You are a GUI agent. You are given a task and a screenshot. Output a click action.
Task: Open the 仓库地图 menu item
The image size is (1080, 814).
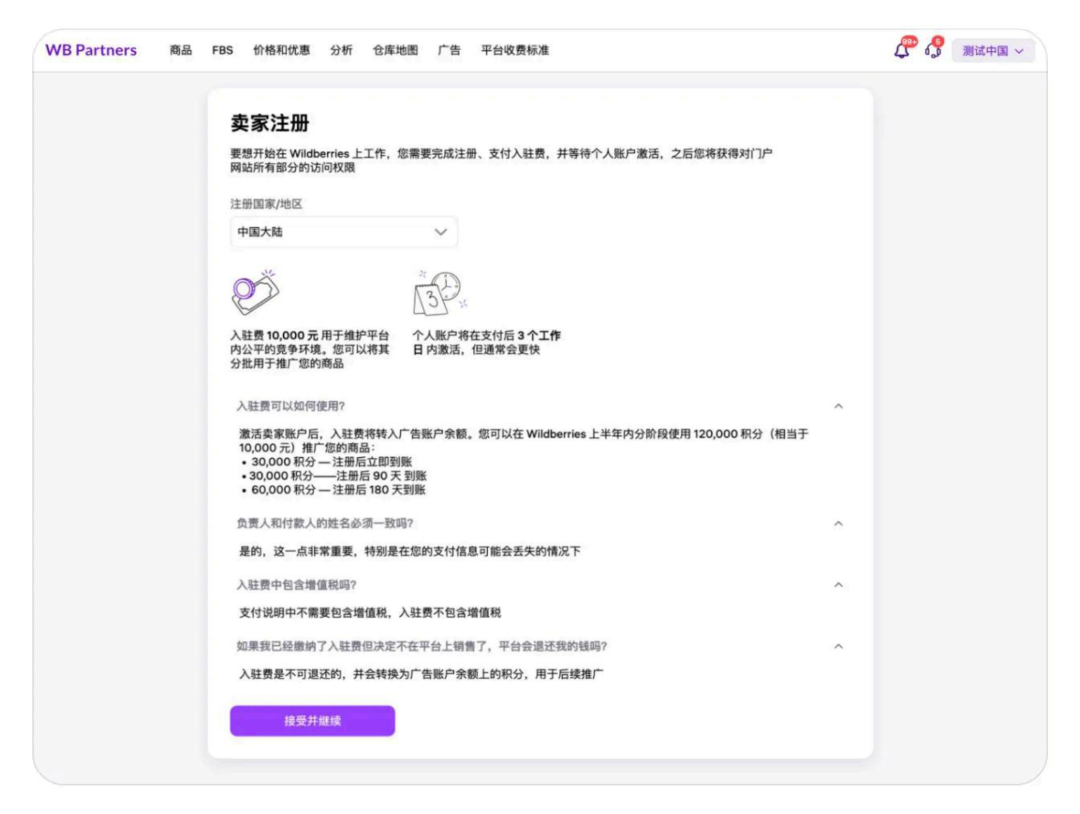395,50
